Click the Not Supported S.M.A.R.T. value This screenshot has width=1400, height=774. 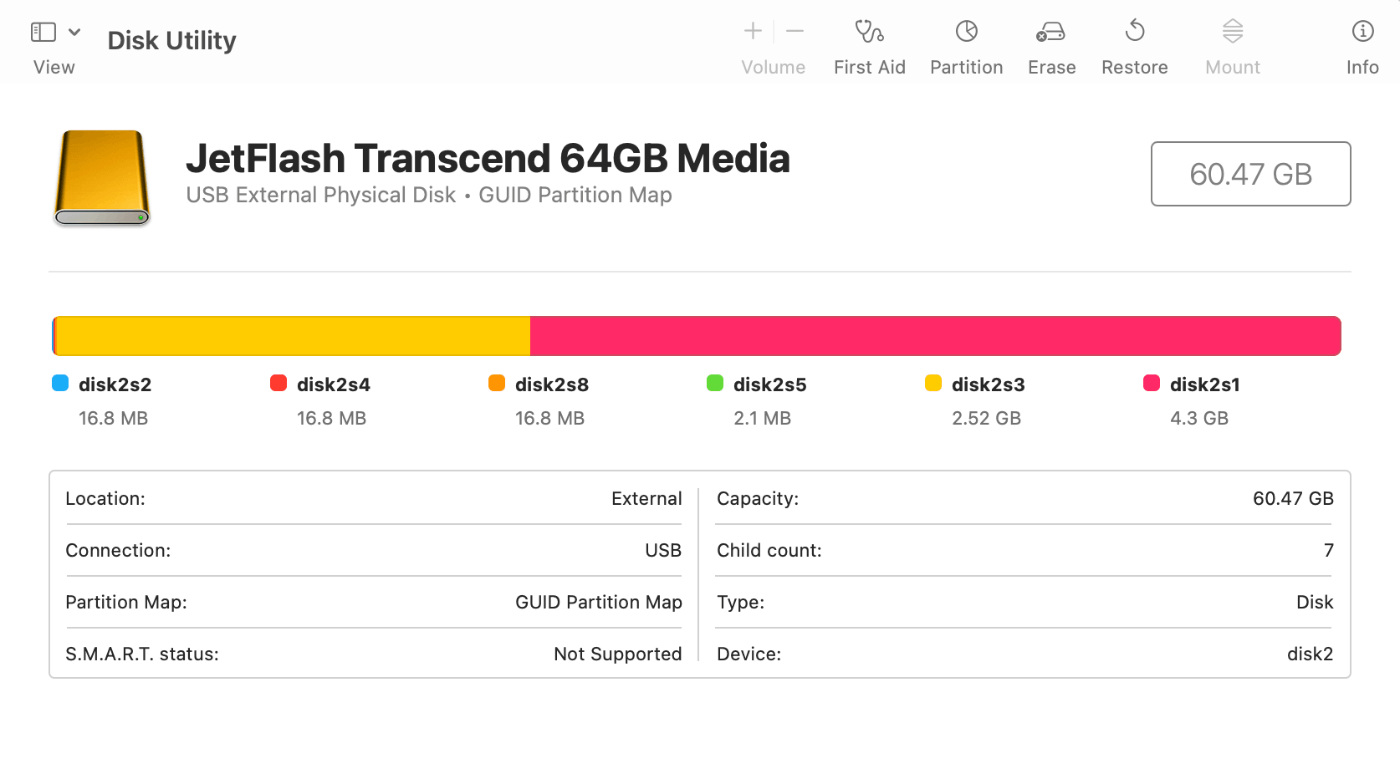click(618, 654)
